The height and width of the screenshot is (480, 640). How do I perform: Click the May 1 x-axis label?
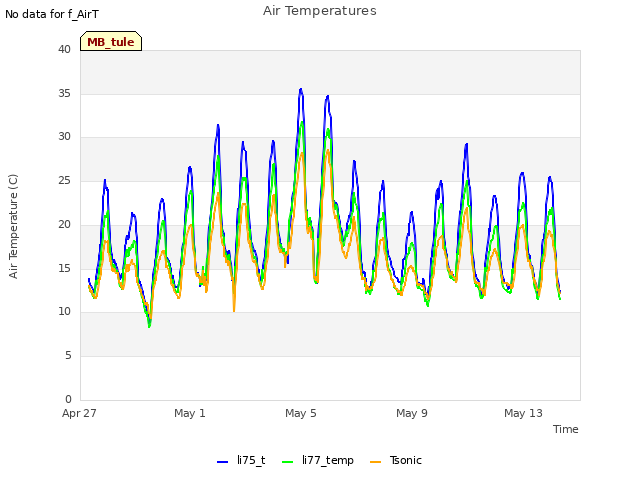pyautogui.click(x=190, y=413)
